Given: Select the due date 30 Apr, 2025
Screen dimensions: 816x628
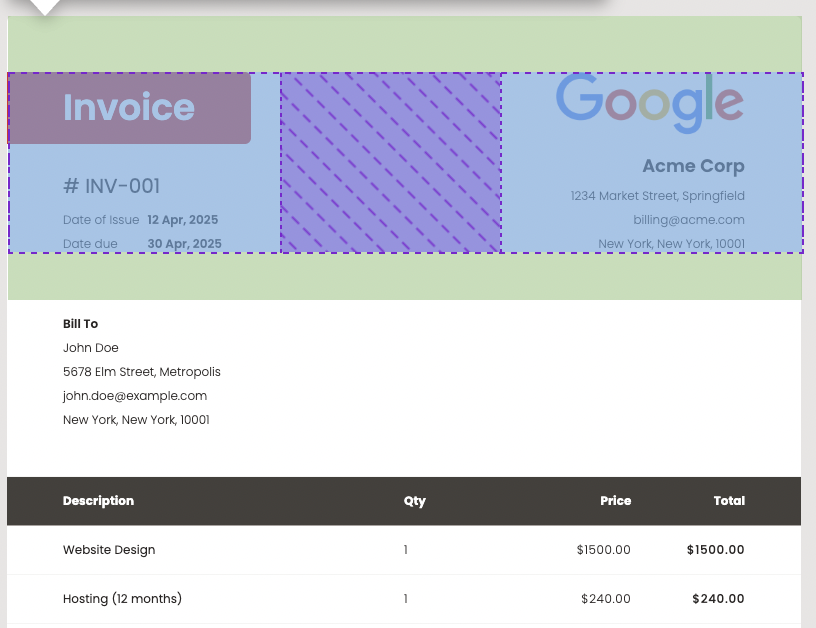Looking at the screenshot, I should [x=184, y=243].
